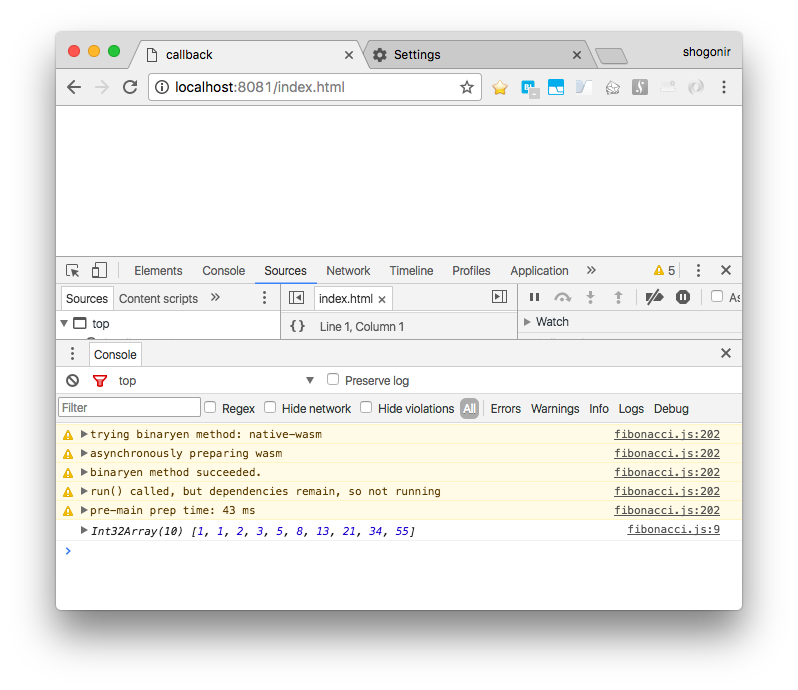This screenshot has height=690, width=798.
Task: Open the Sources navigator three-dot menu
Action: [x=264, y=298]
